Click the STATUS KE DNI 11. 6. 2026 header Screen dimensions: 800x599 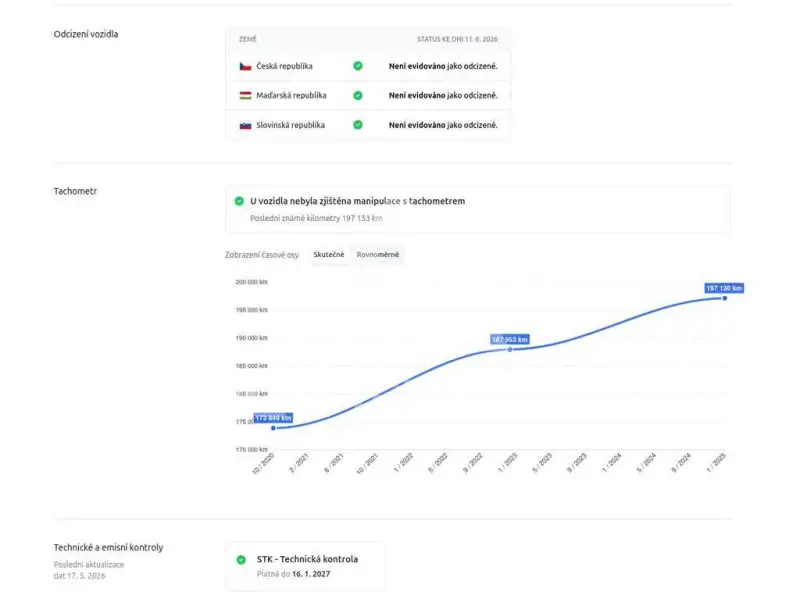click(457, 39)
